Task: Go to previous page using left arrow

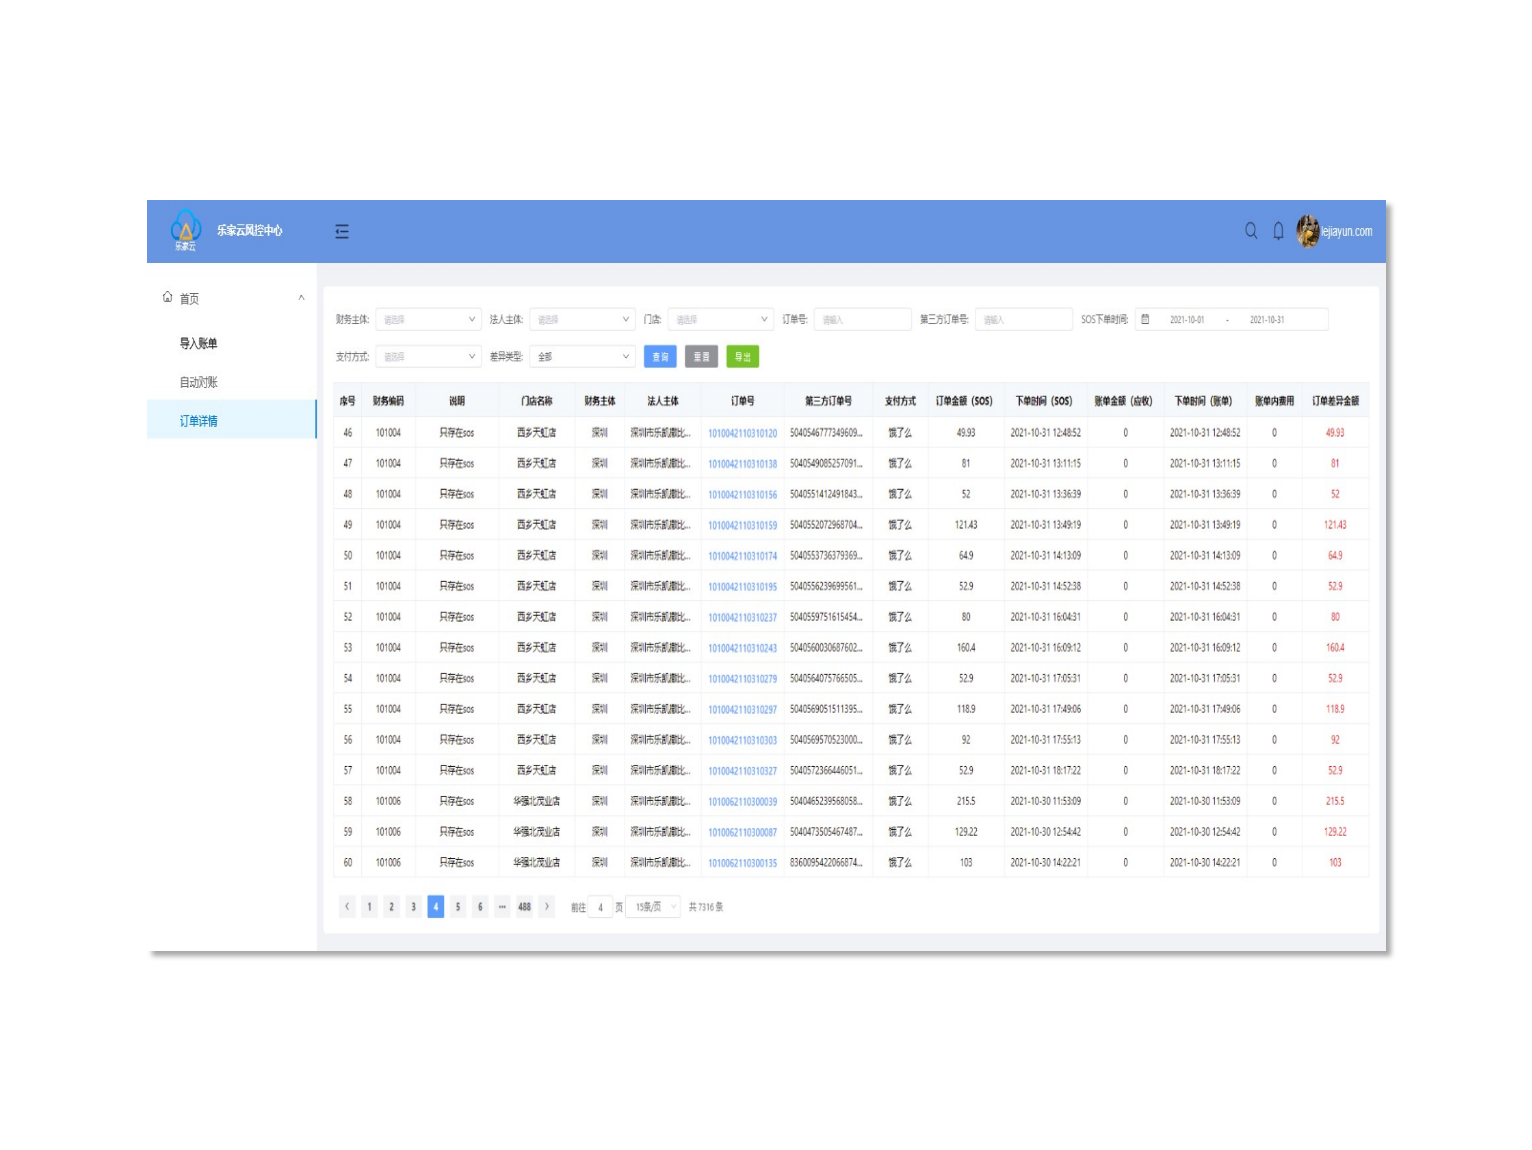Action: coord(347,907)
